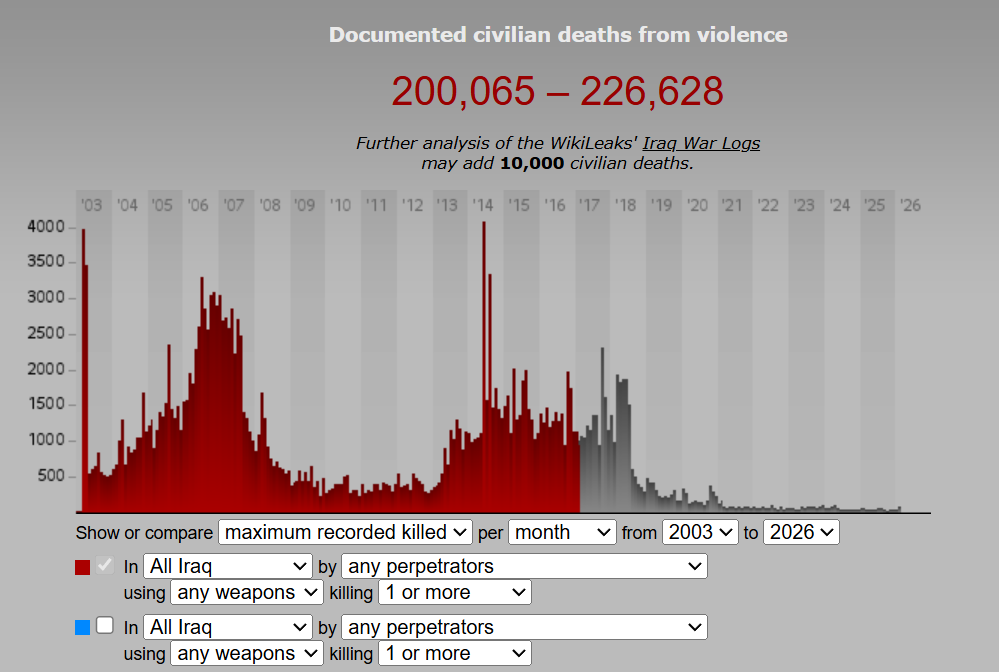Open the 'maximum recorded killed' dropdown
Screen dimensions: 999x672
[345, 533]
